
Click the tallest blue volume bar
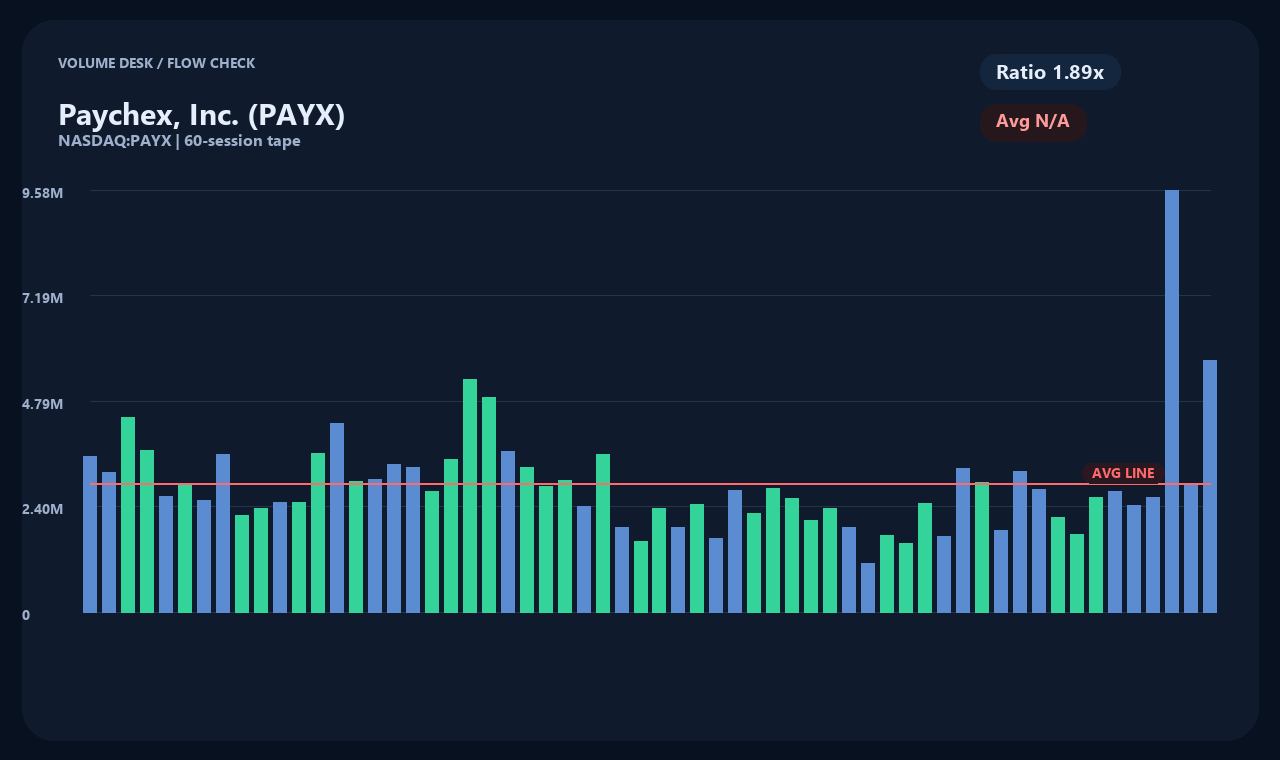tap(1172, 401)
